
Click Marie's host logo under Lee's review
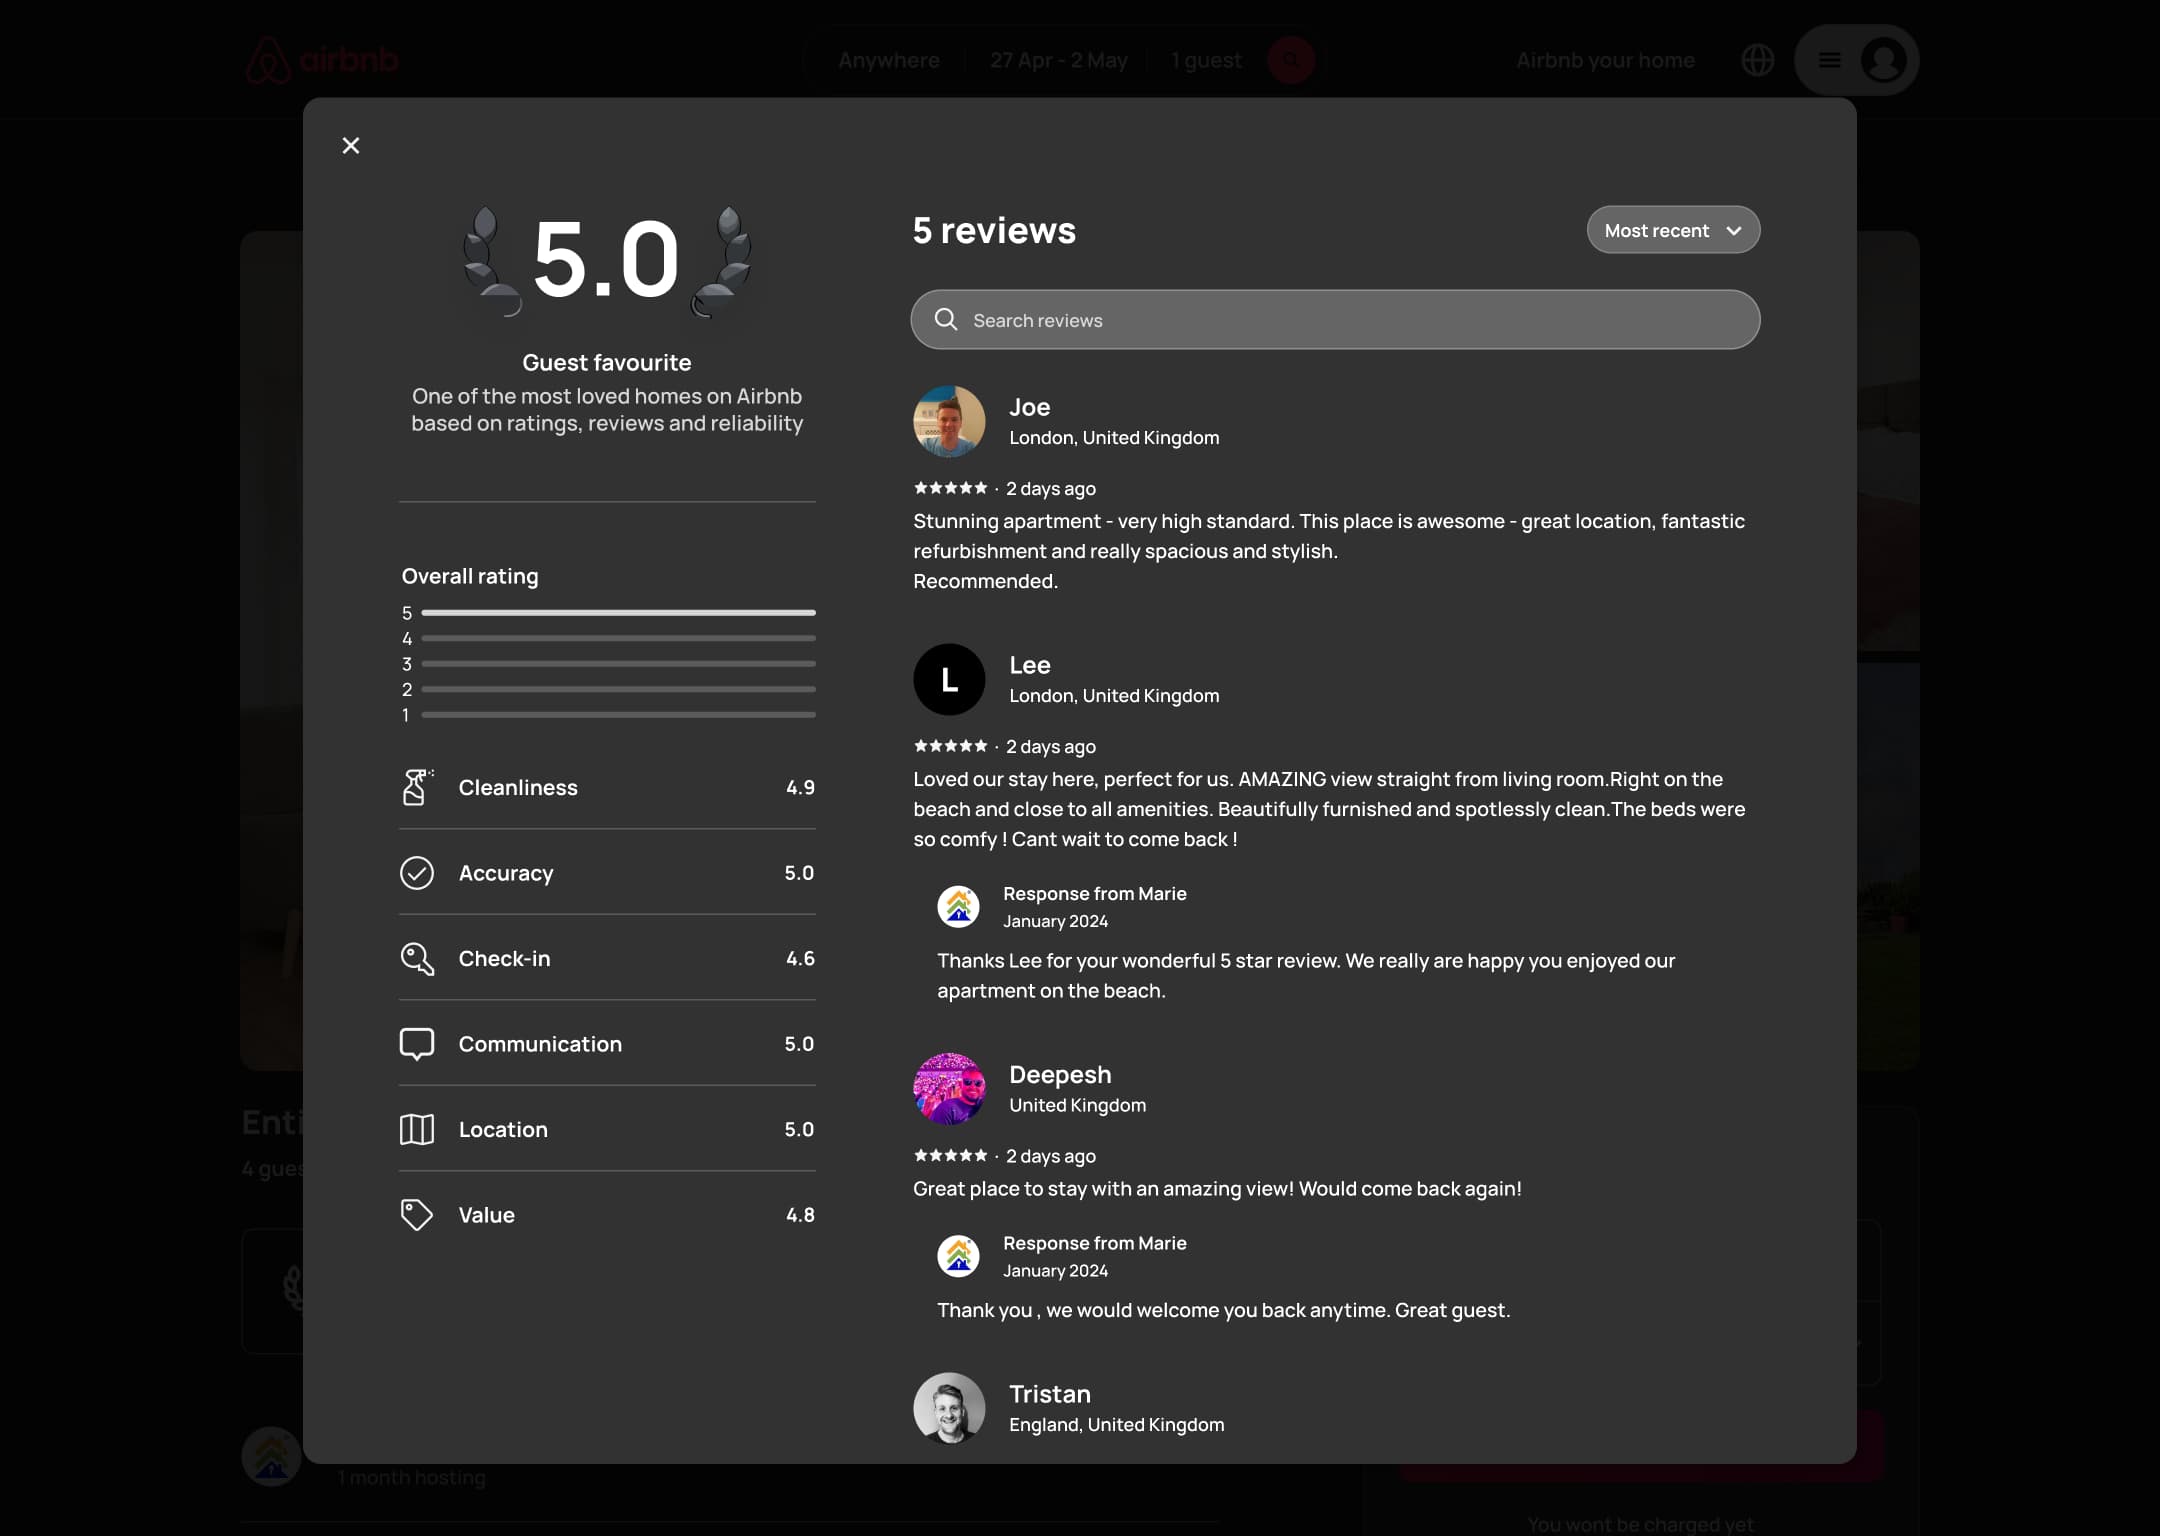click(958, 906)
